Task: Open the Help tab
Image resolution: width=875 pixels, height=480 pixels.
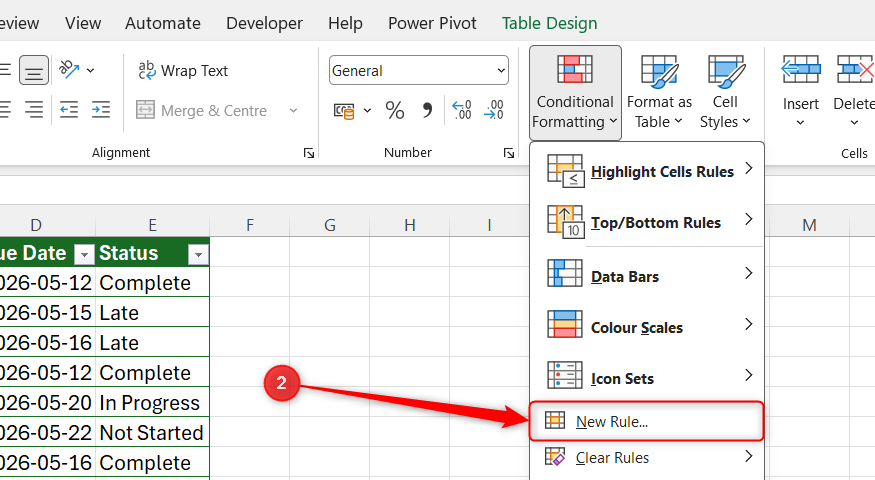Action: click(345, 23)
